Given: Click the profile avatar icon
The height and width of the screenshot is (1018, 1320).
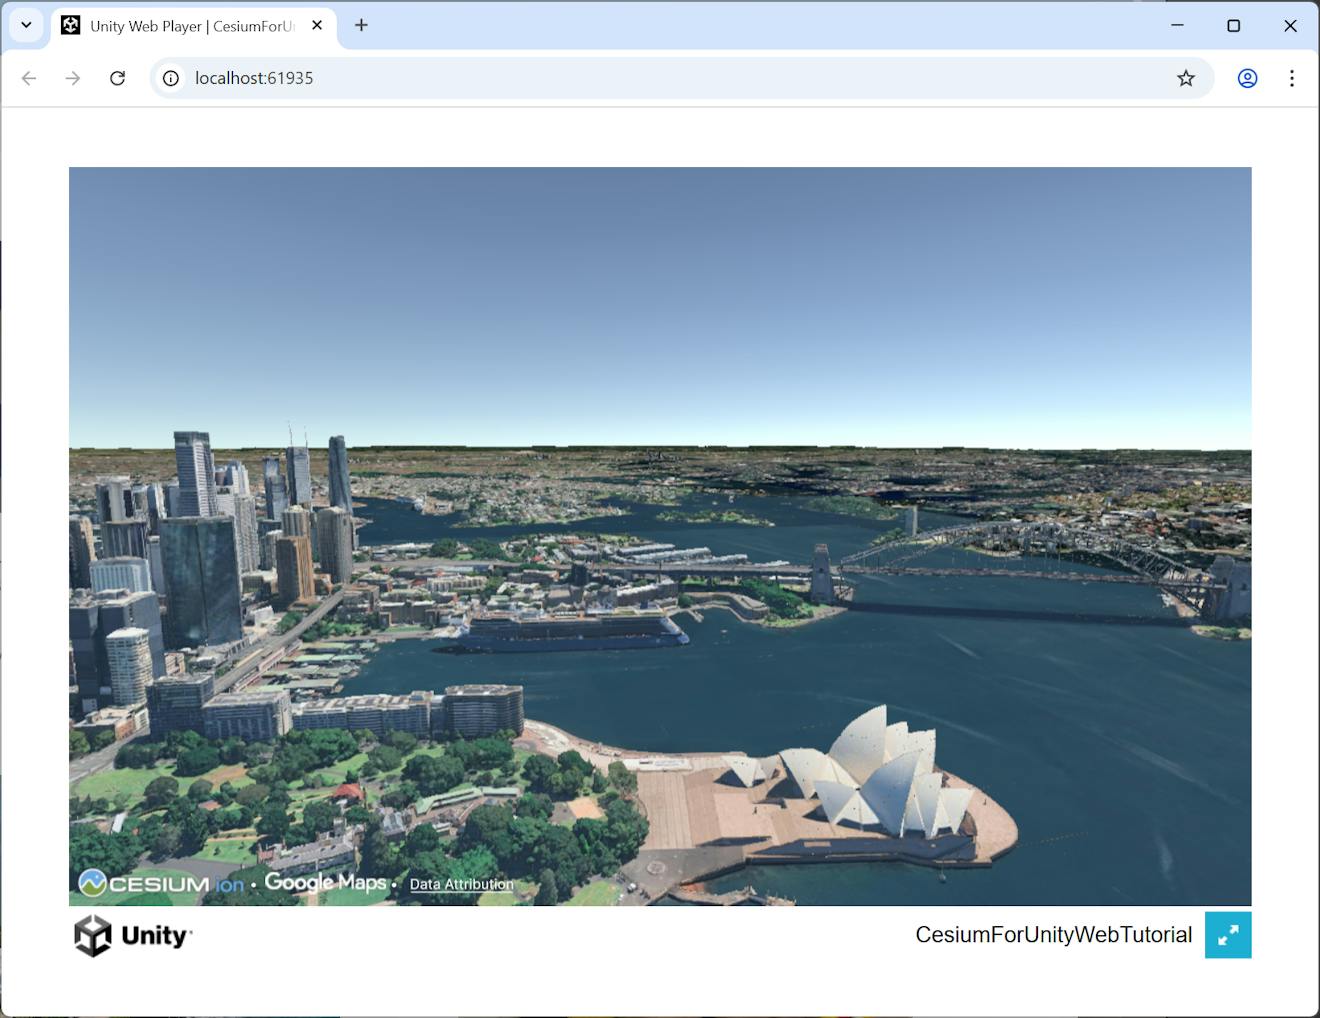Looking at the screenshot, I should pyautogui.click(x=1247, y=77).
